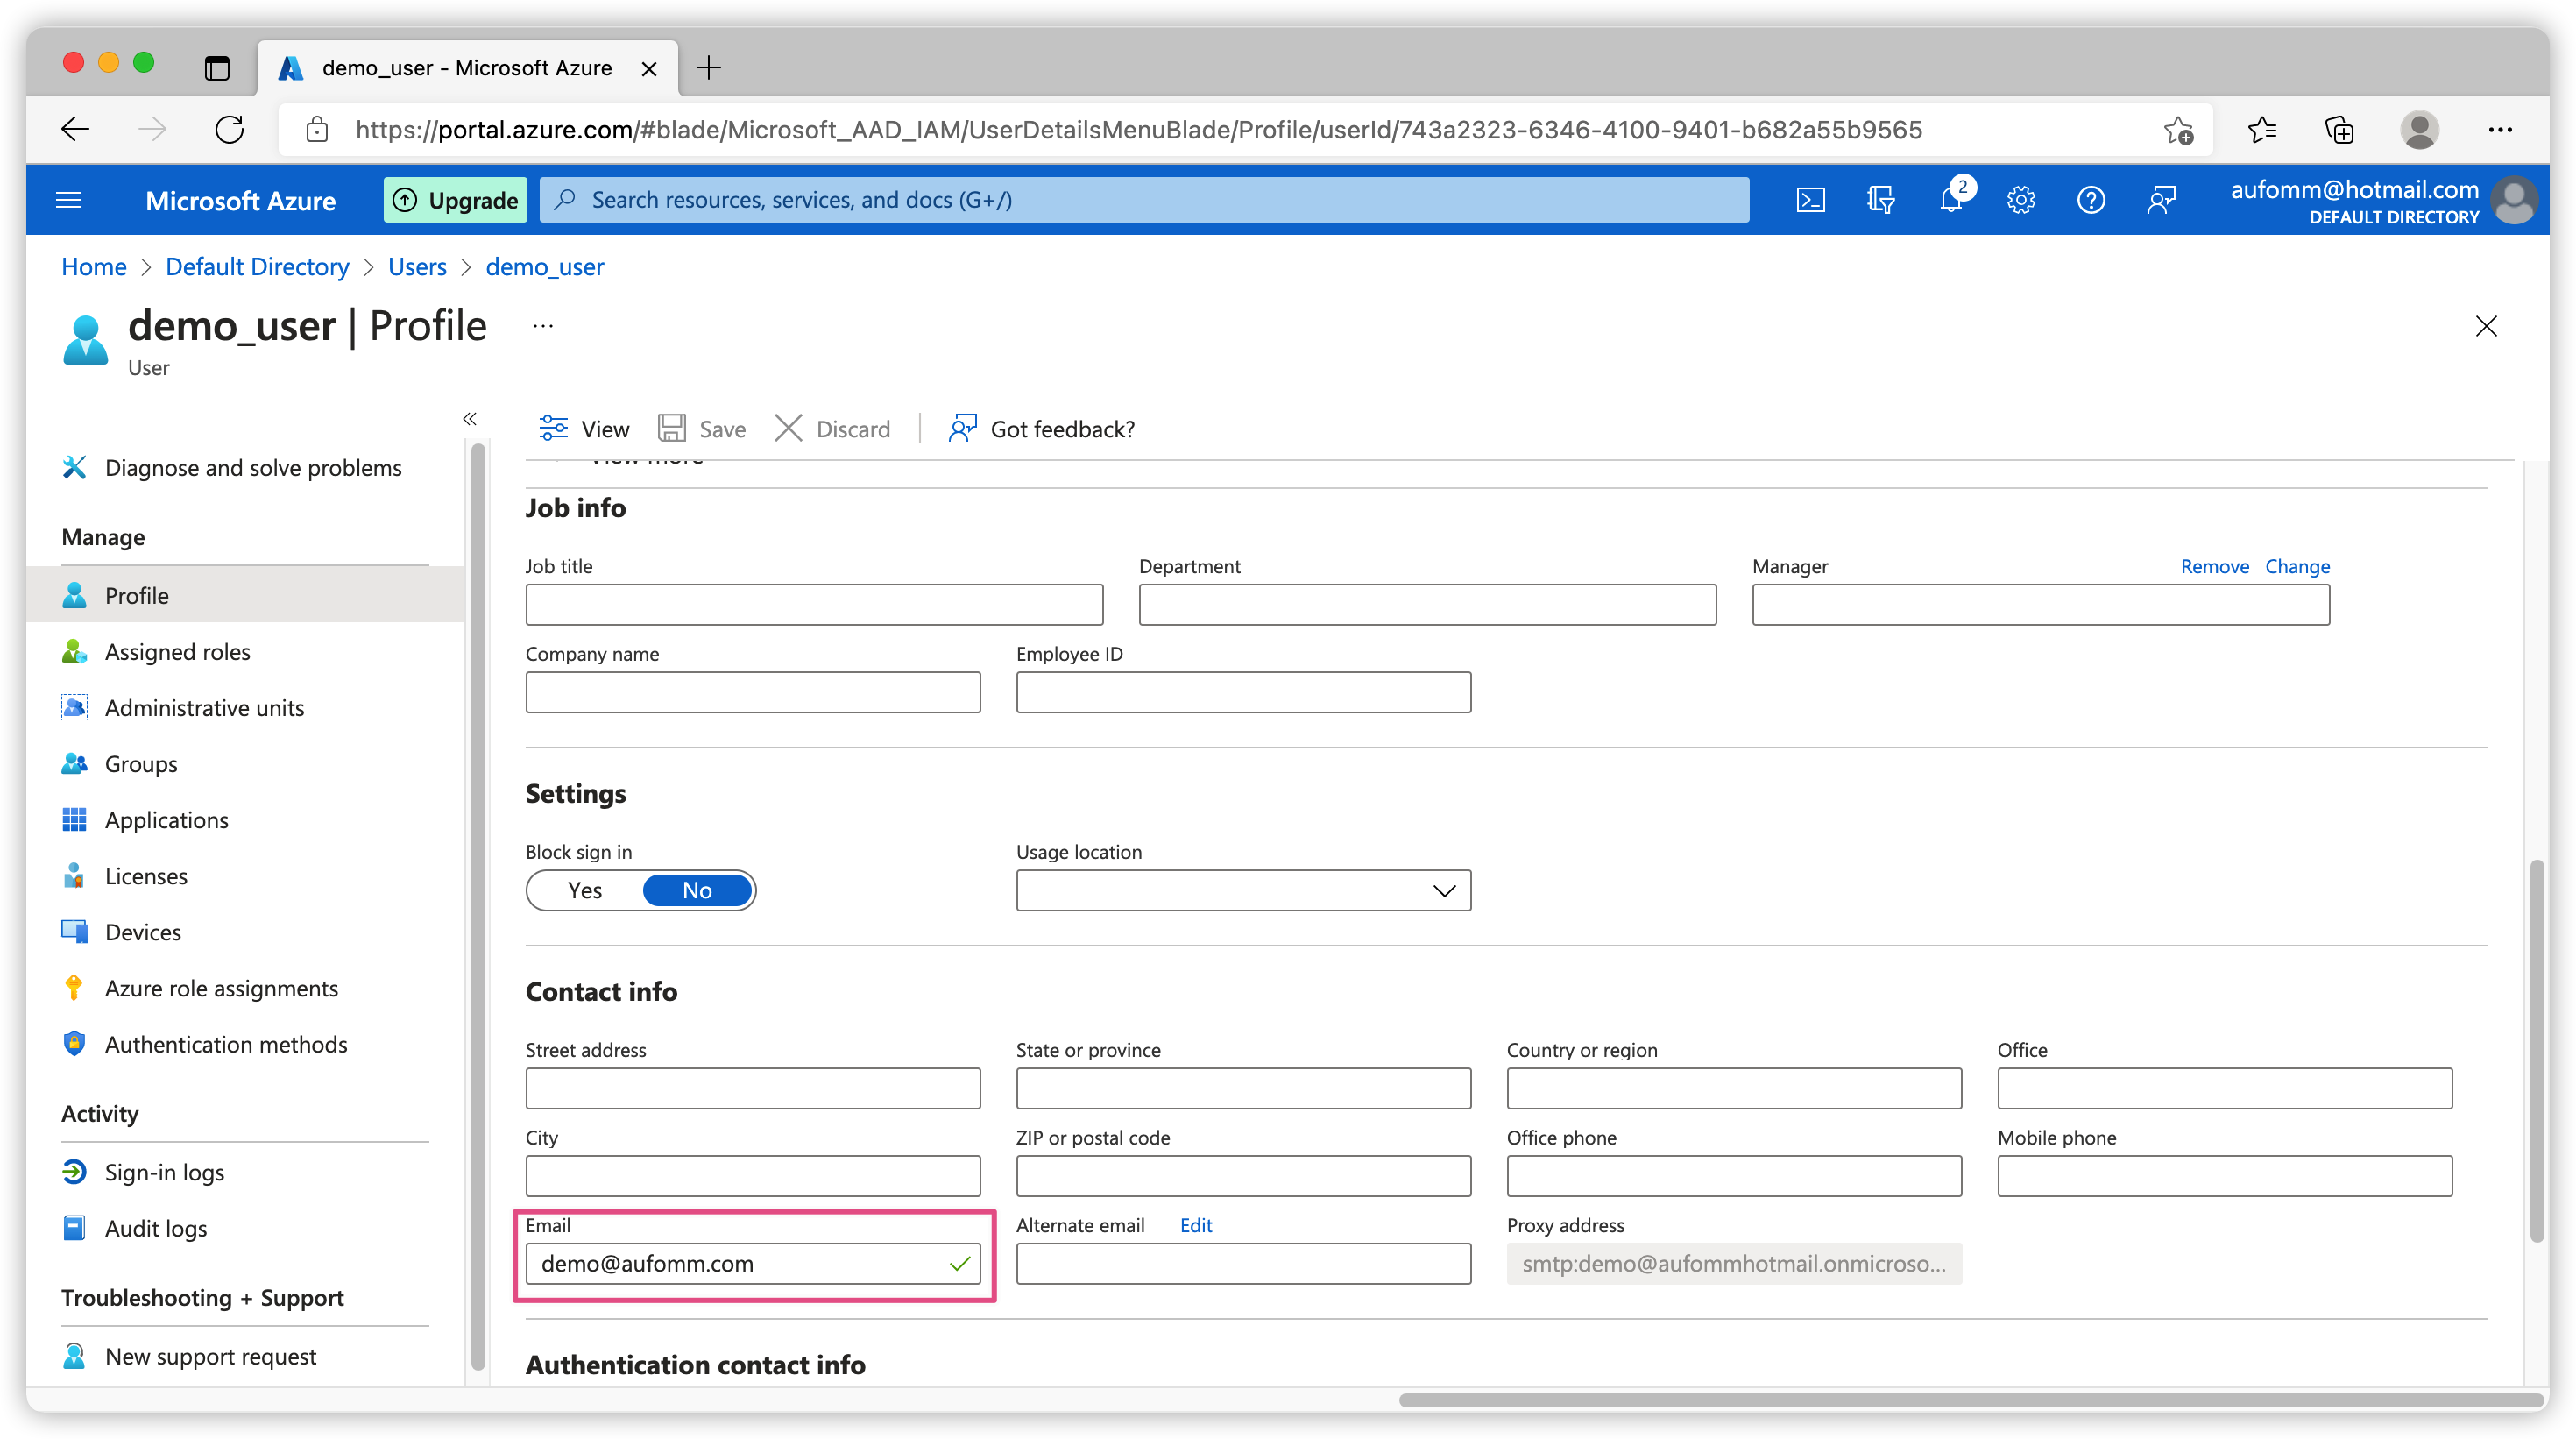Set Block sign in to Yes

[x=585, y=890]
